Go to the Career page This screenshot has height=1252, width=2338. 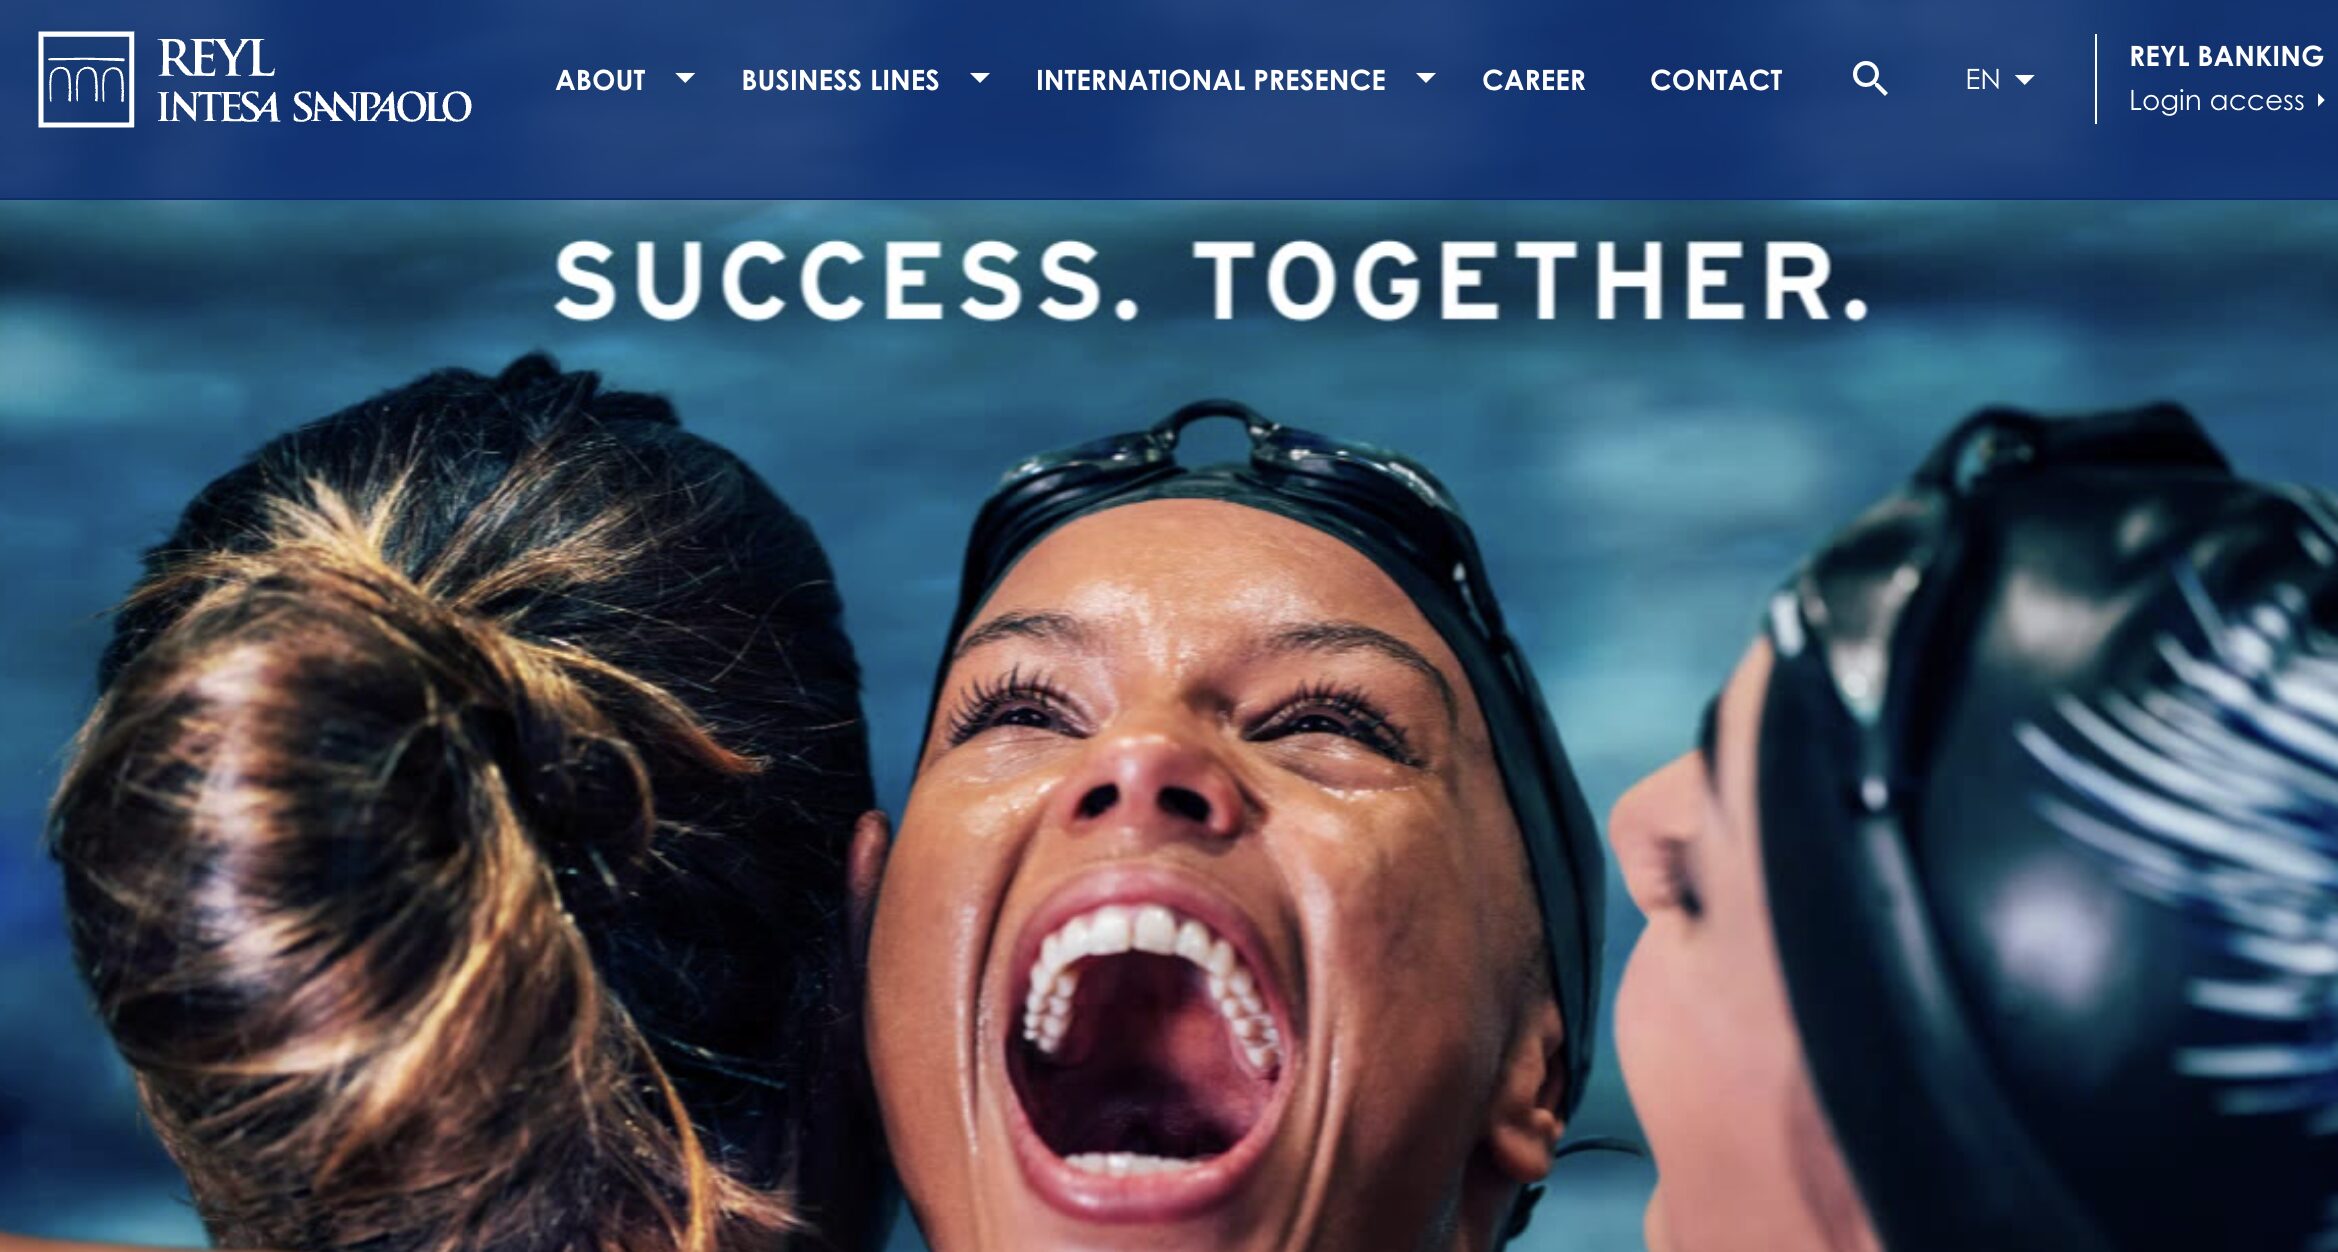[1534, 80]
